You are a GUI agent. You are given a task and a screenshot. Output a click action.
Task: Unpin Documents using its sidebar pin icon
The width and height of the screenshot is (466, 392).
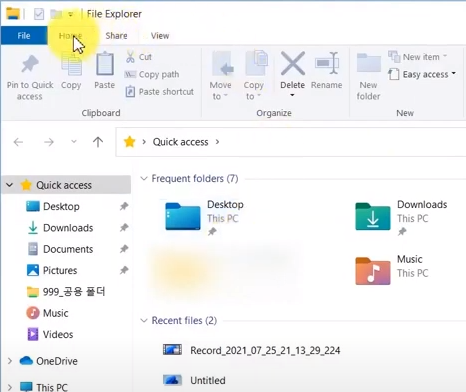pos(124,249)
